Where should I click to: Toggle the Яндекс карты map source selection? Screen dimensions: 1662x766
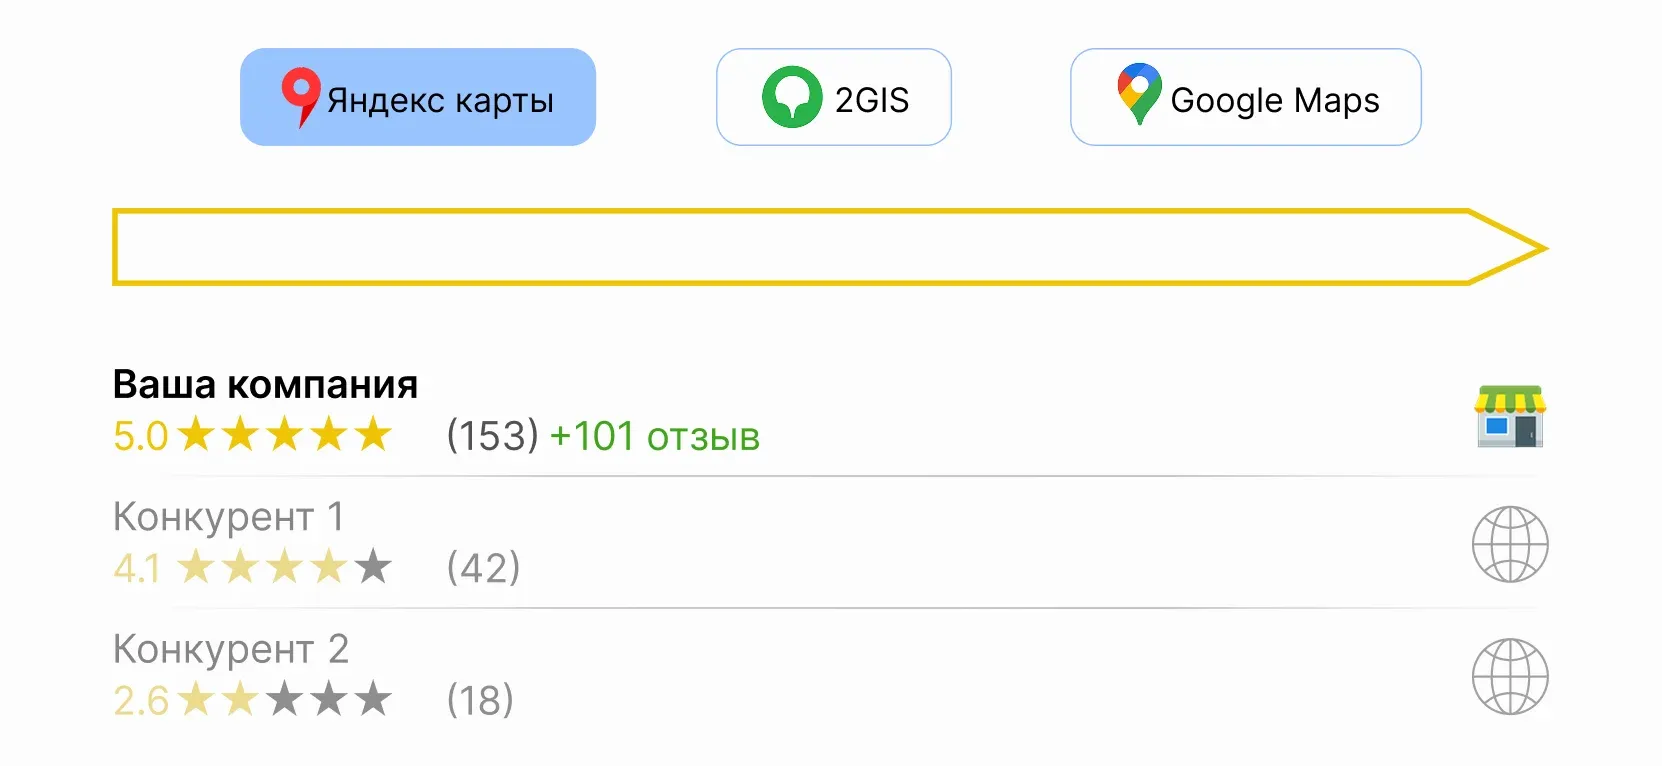417,96
